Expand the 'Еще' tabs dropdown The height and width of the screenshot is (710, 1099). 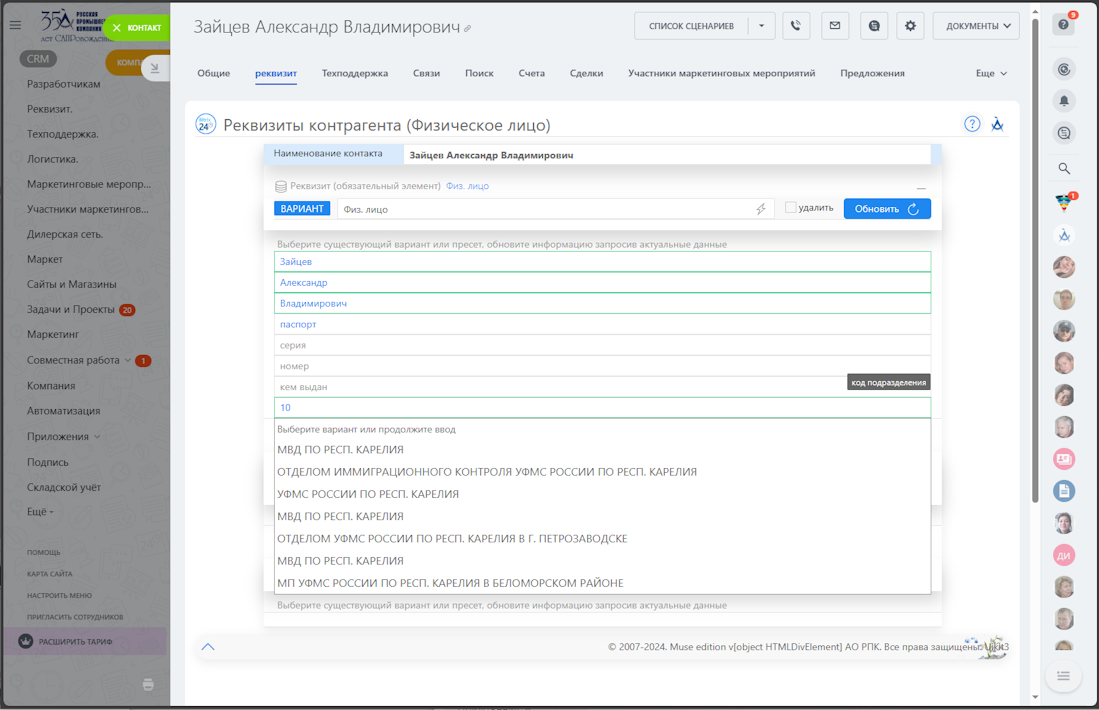tap(991, 73)
